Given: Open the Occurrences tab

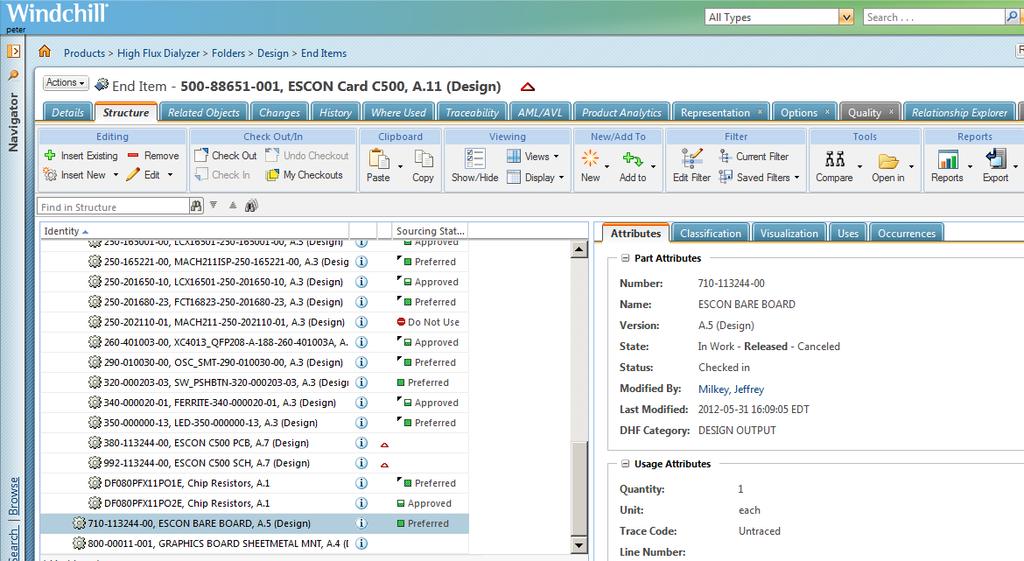Looking at the screenshot, I should point(906,233).
